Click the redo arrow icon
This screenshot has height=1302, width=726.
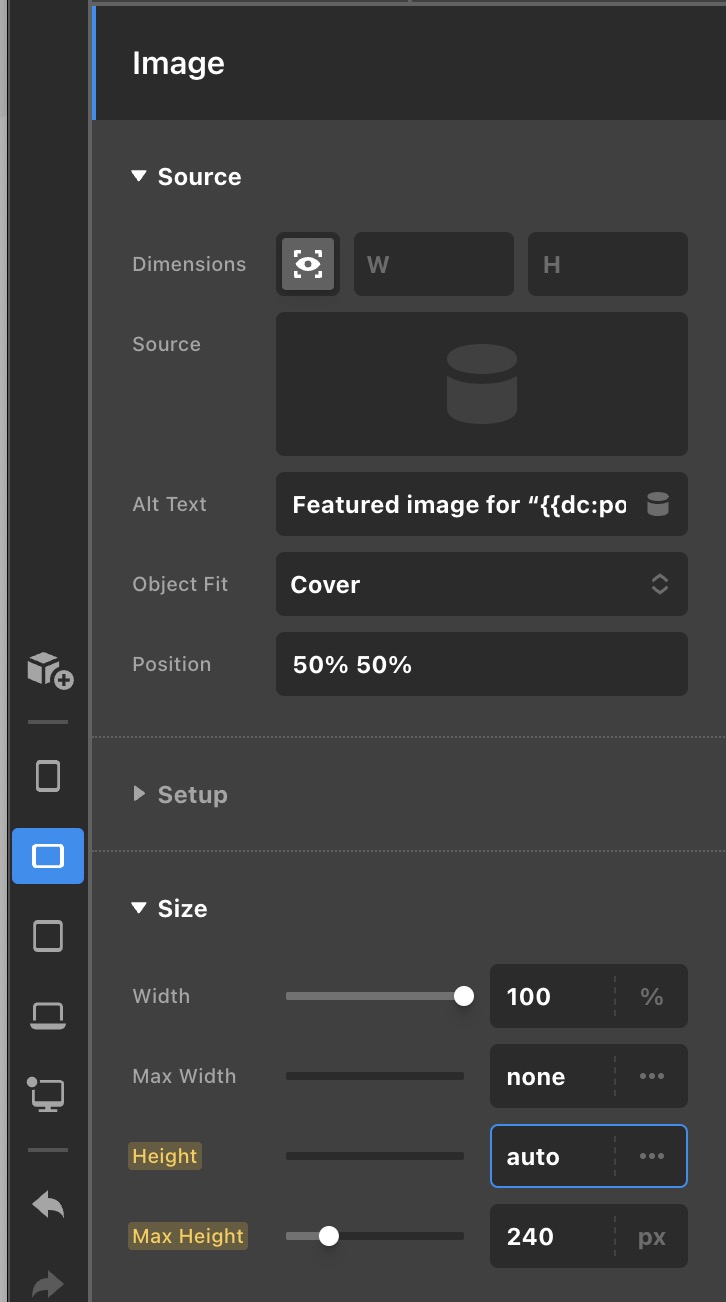[48, 1282]
